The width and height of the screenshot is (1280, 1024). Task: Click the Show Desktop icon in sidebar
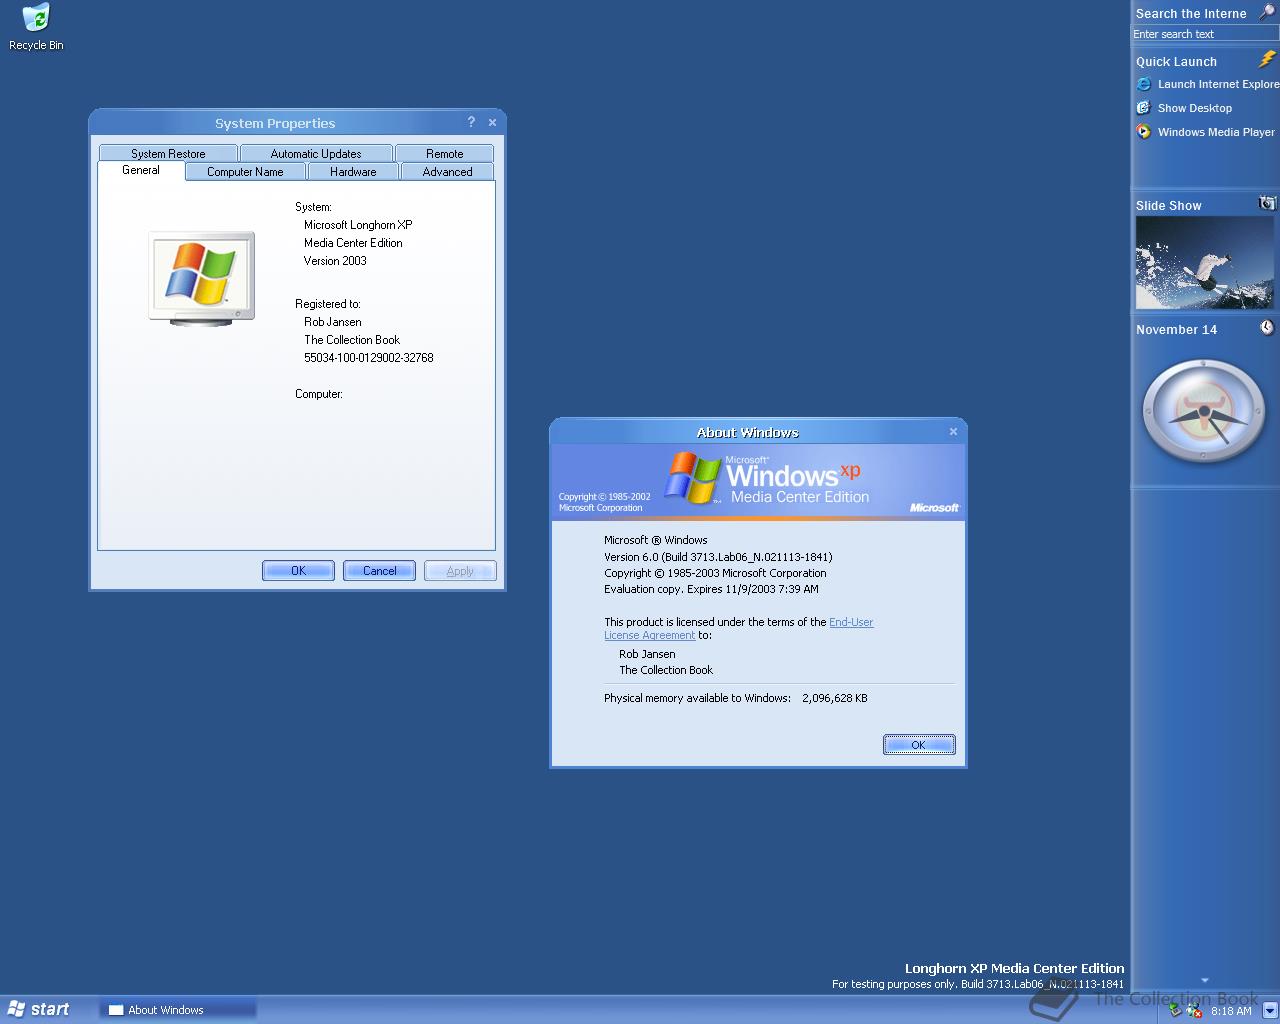pos(1144,108)
